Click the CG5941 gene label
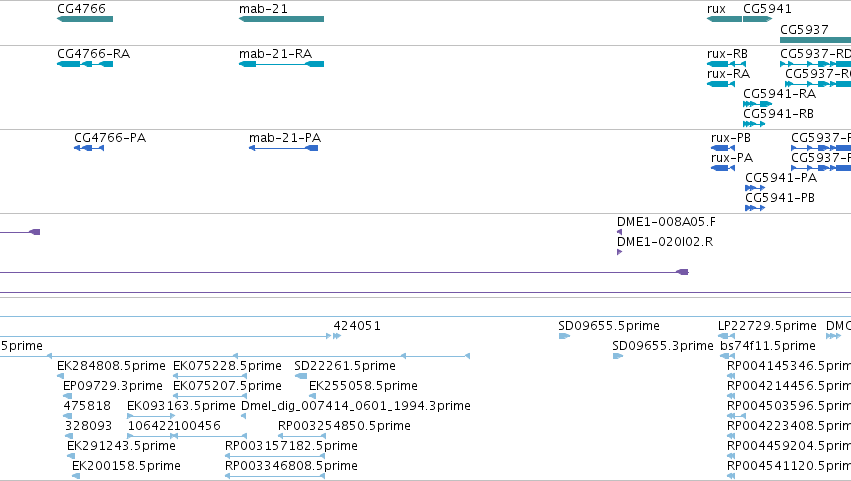 coord(767,9)
